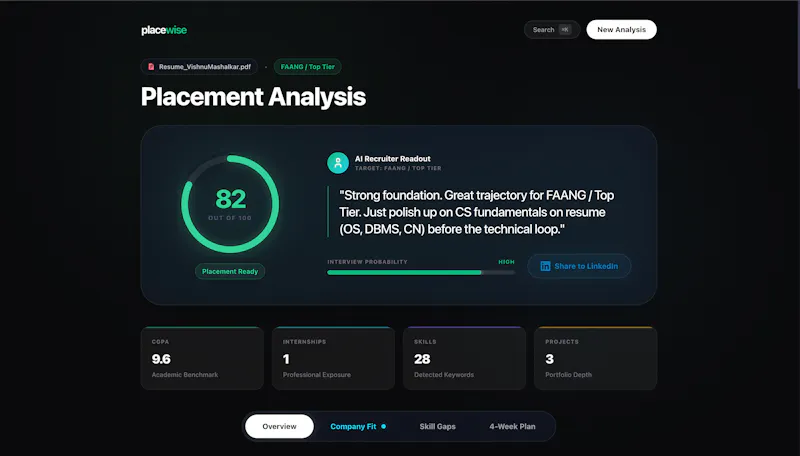Click the FAANG / Top Tier tag
This screenshot has width=800, height=456.
(x=308, y=66)
